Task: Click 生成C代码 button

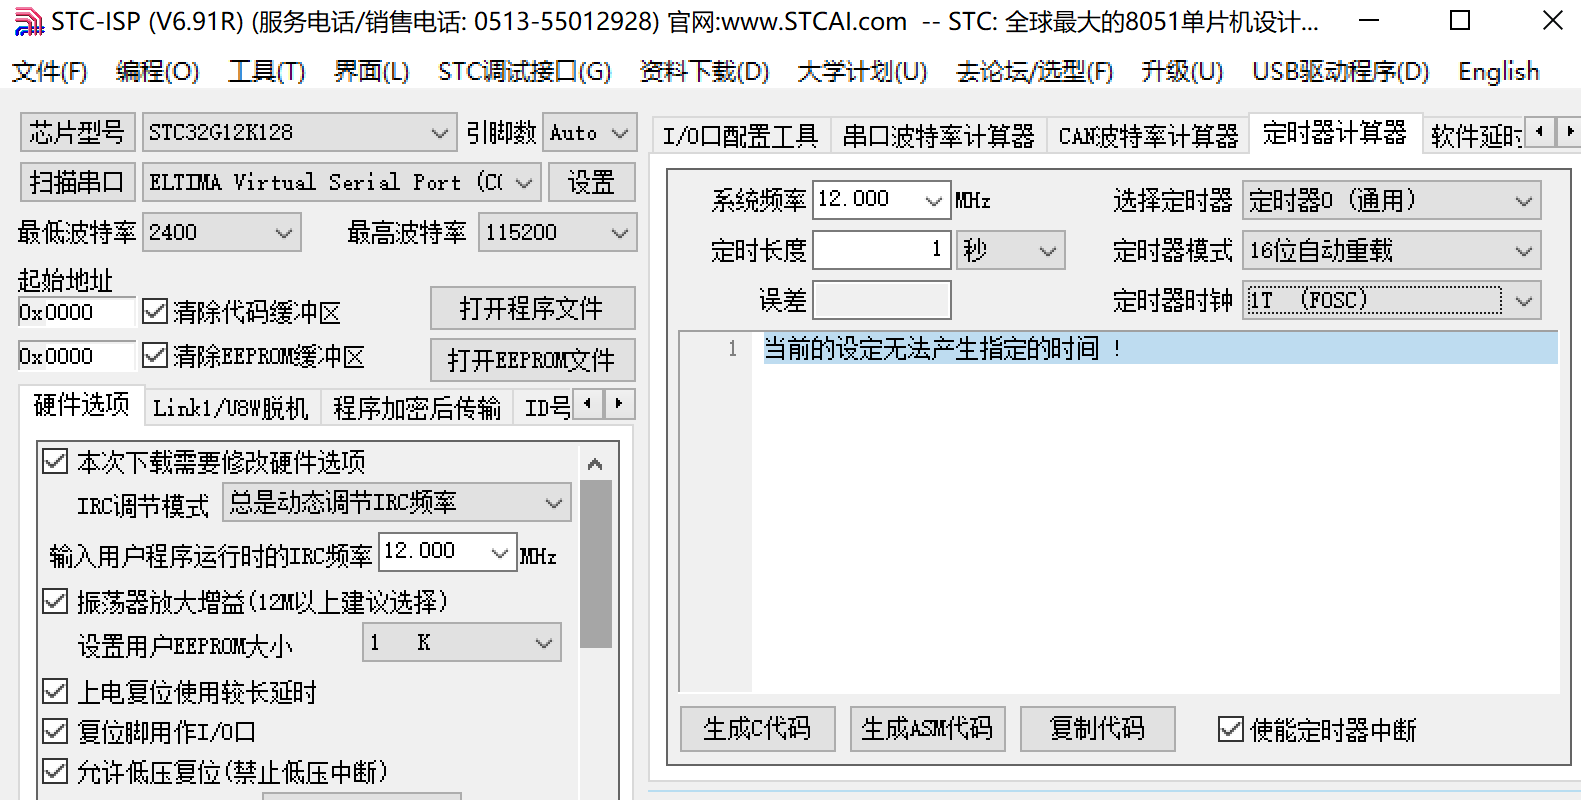Action: tap(757, 728)
